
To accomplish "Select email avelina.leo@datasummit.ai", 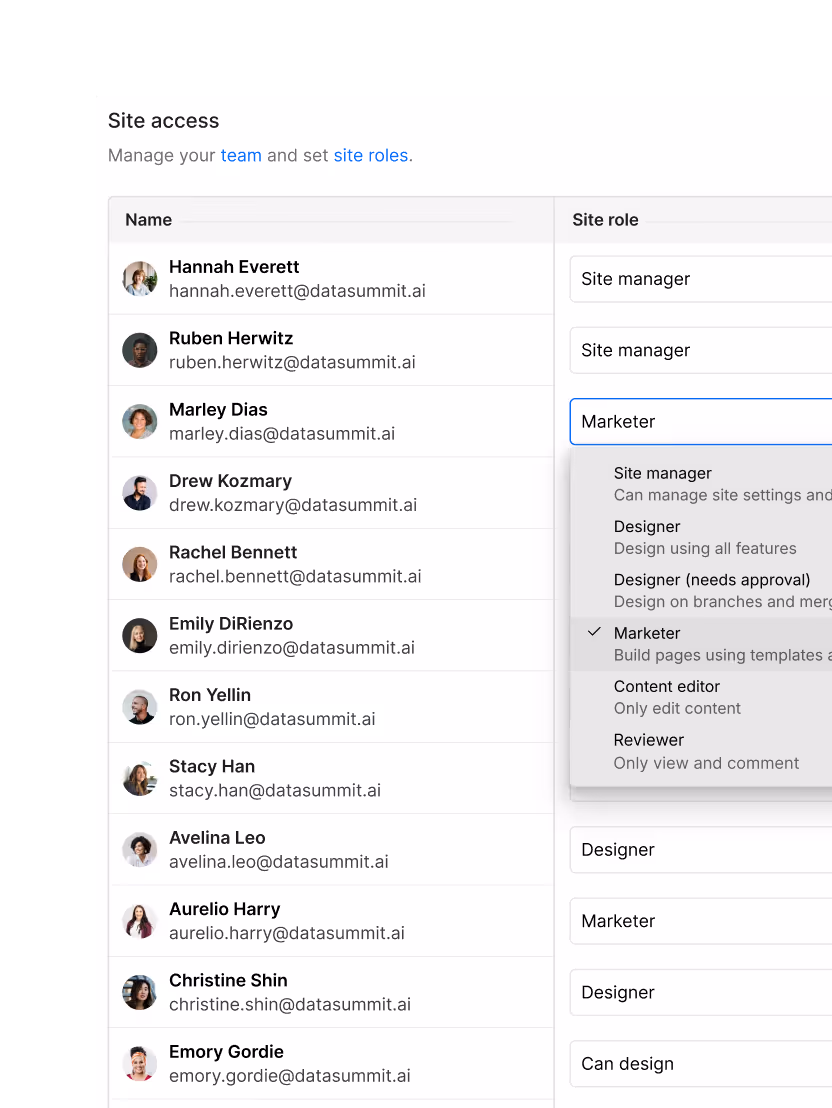I will pos(279,862).
